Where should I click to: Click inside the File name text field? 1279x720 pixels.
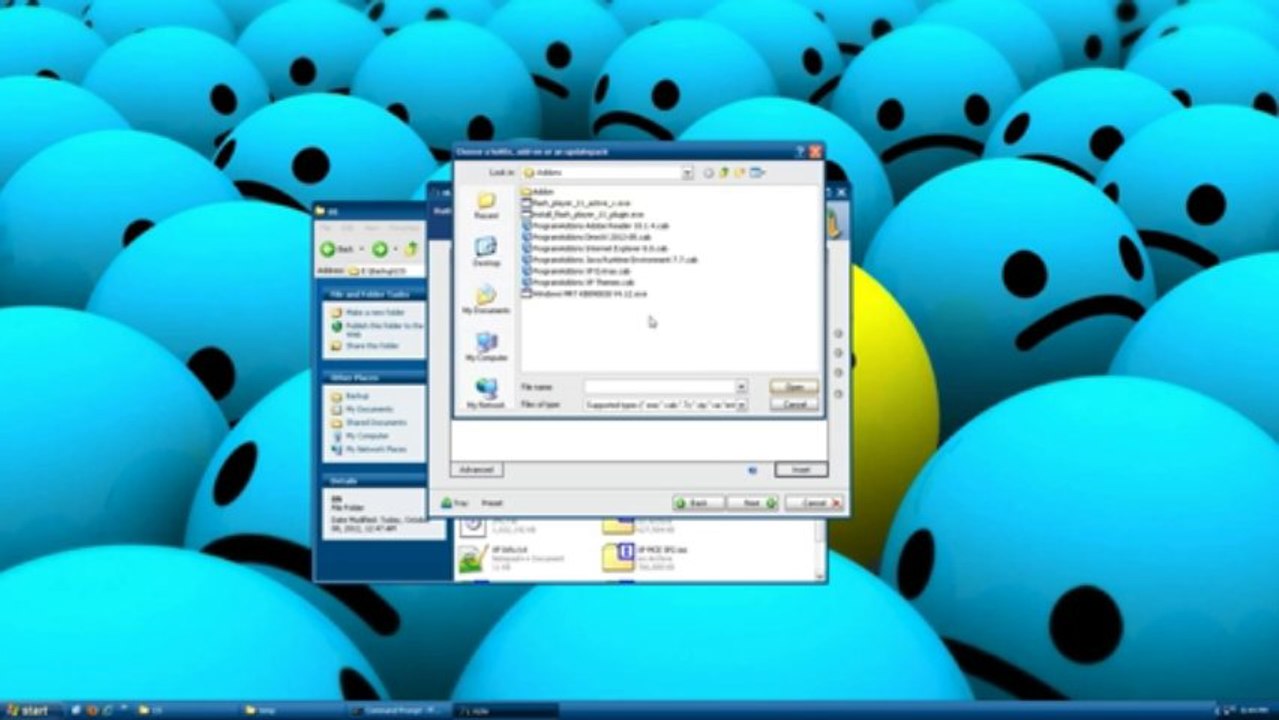point(660,386)
